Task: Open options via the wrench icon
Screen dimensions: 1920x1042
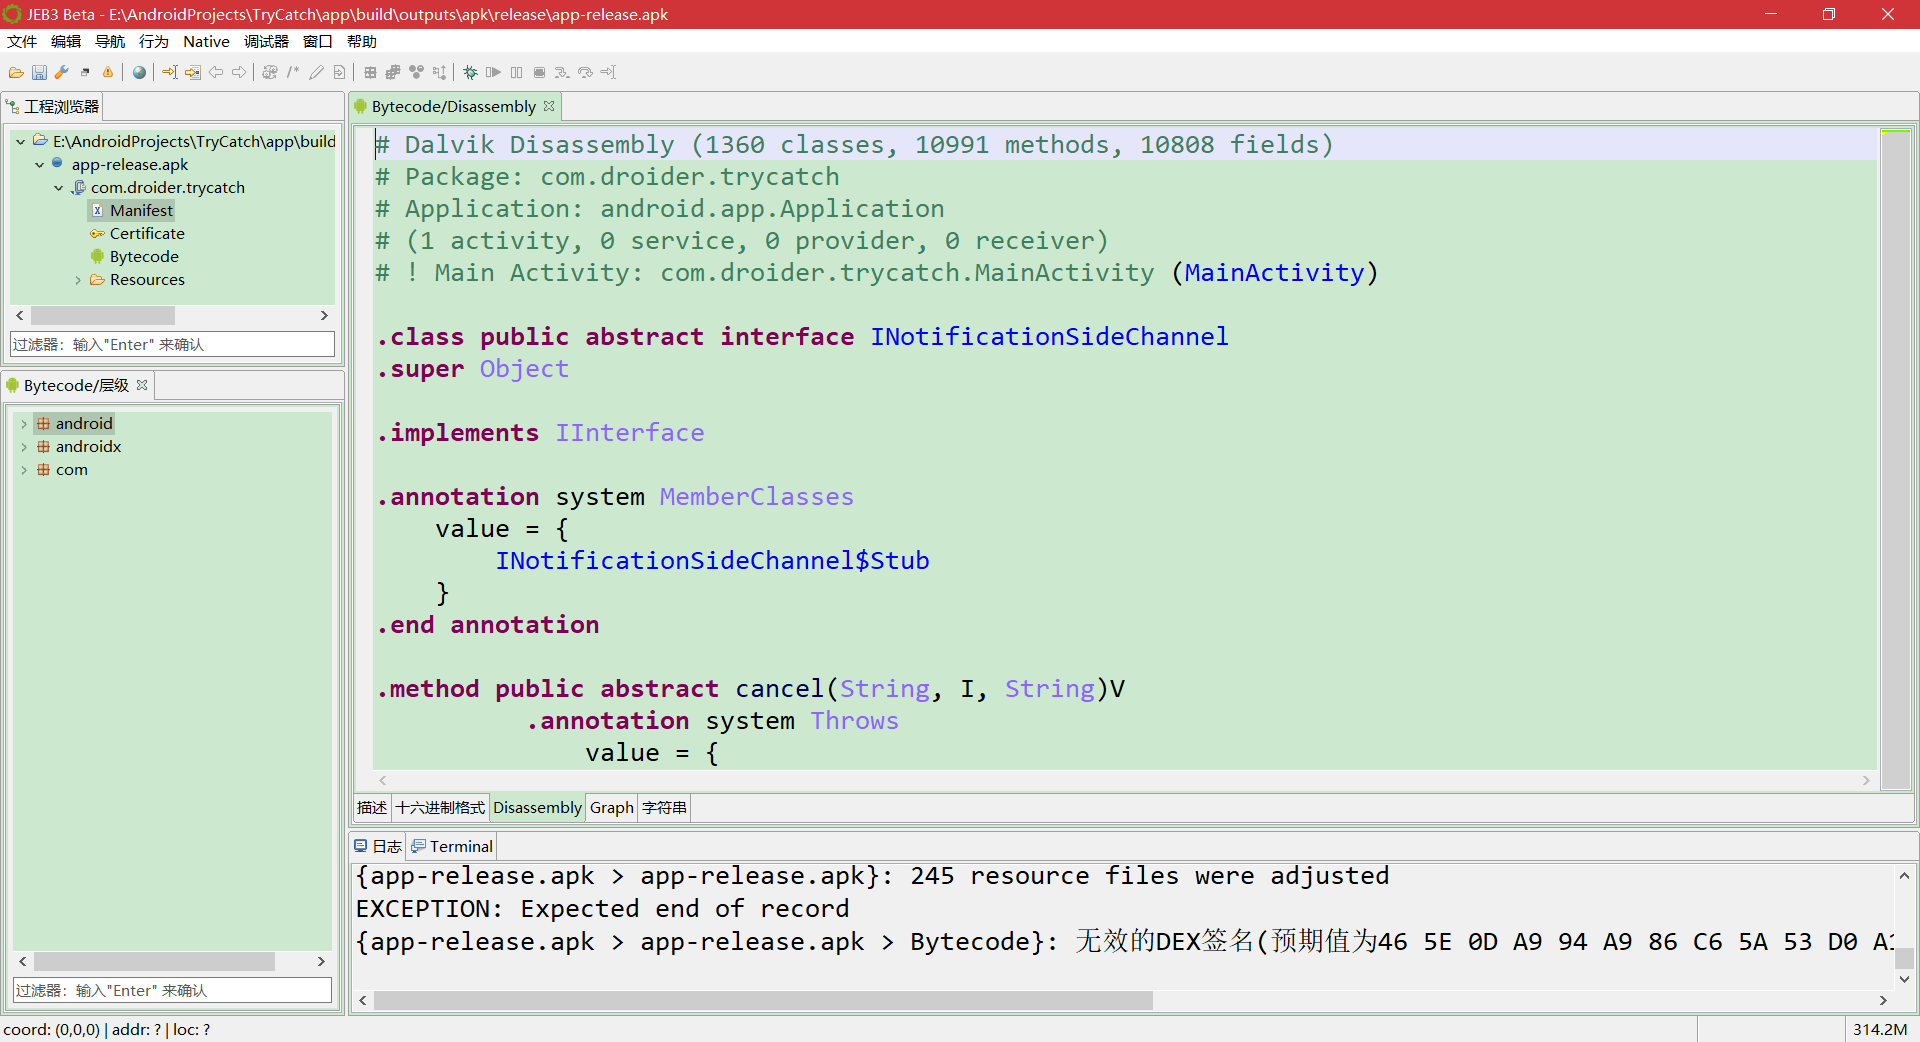Action: point(61,72)
